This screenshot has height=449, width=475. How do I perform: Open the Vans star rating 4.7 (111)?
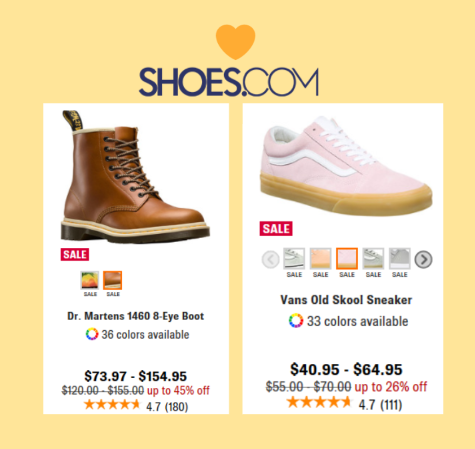[x=344, y=404]
